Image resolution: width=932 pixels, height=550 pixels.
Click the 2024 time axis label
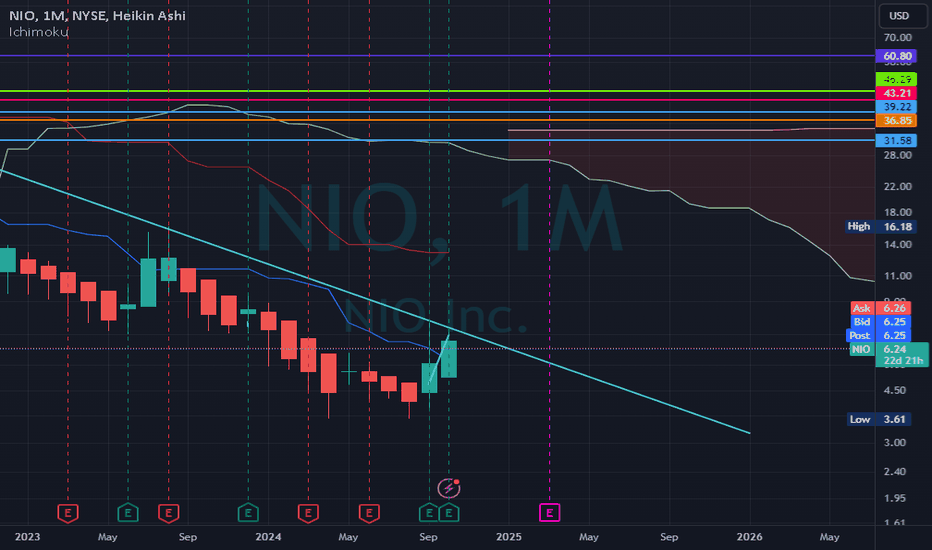(268, 537)
